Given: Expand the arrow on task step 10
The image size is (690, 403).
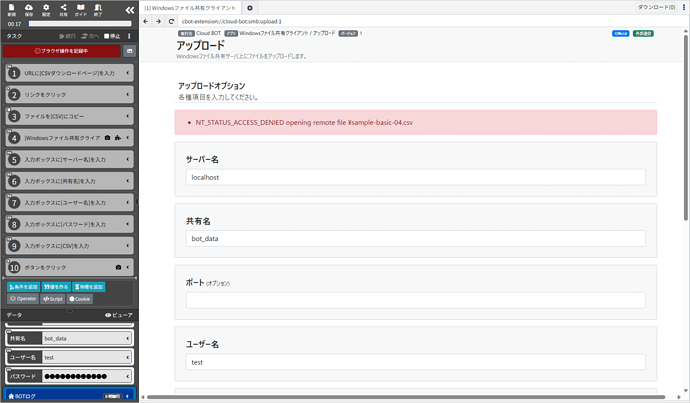Looking at the screenshot, I should click(x=128, y=267).
